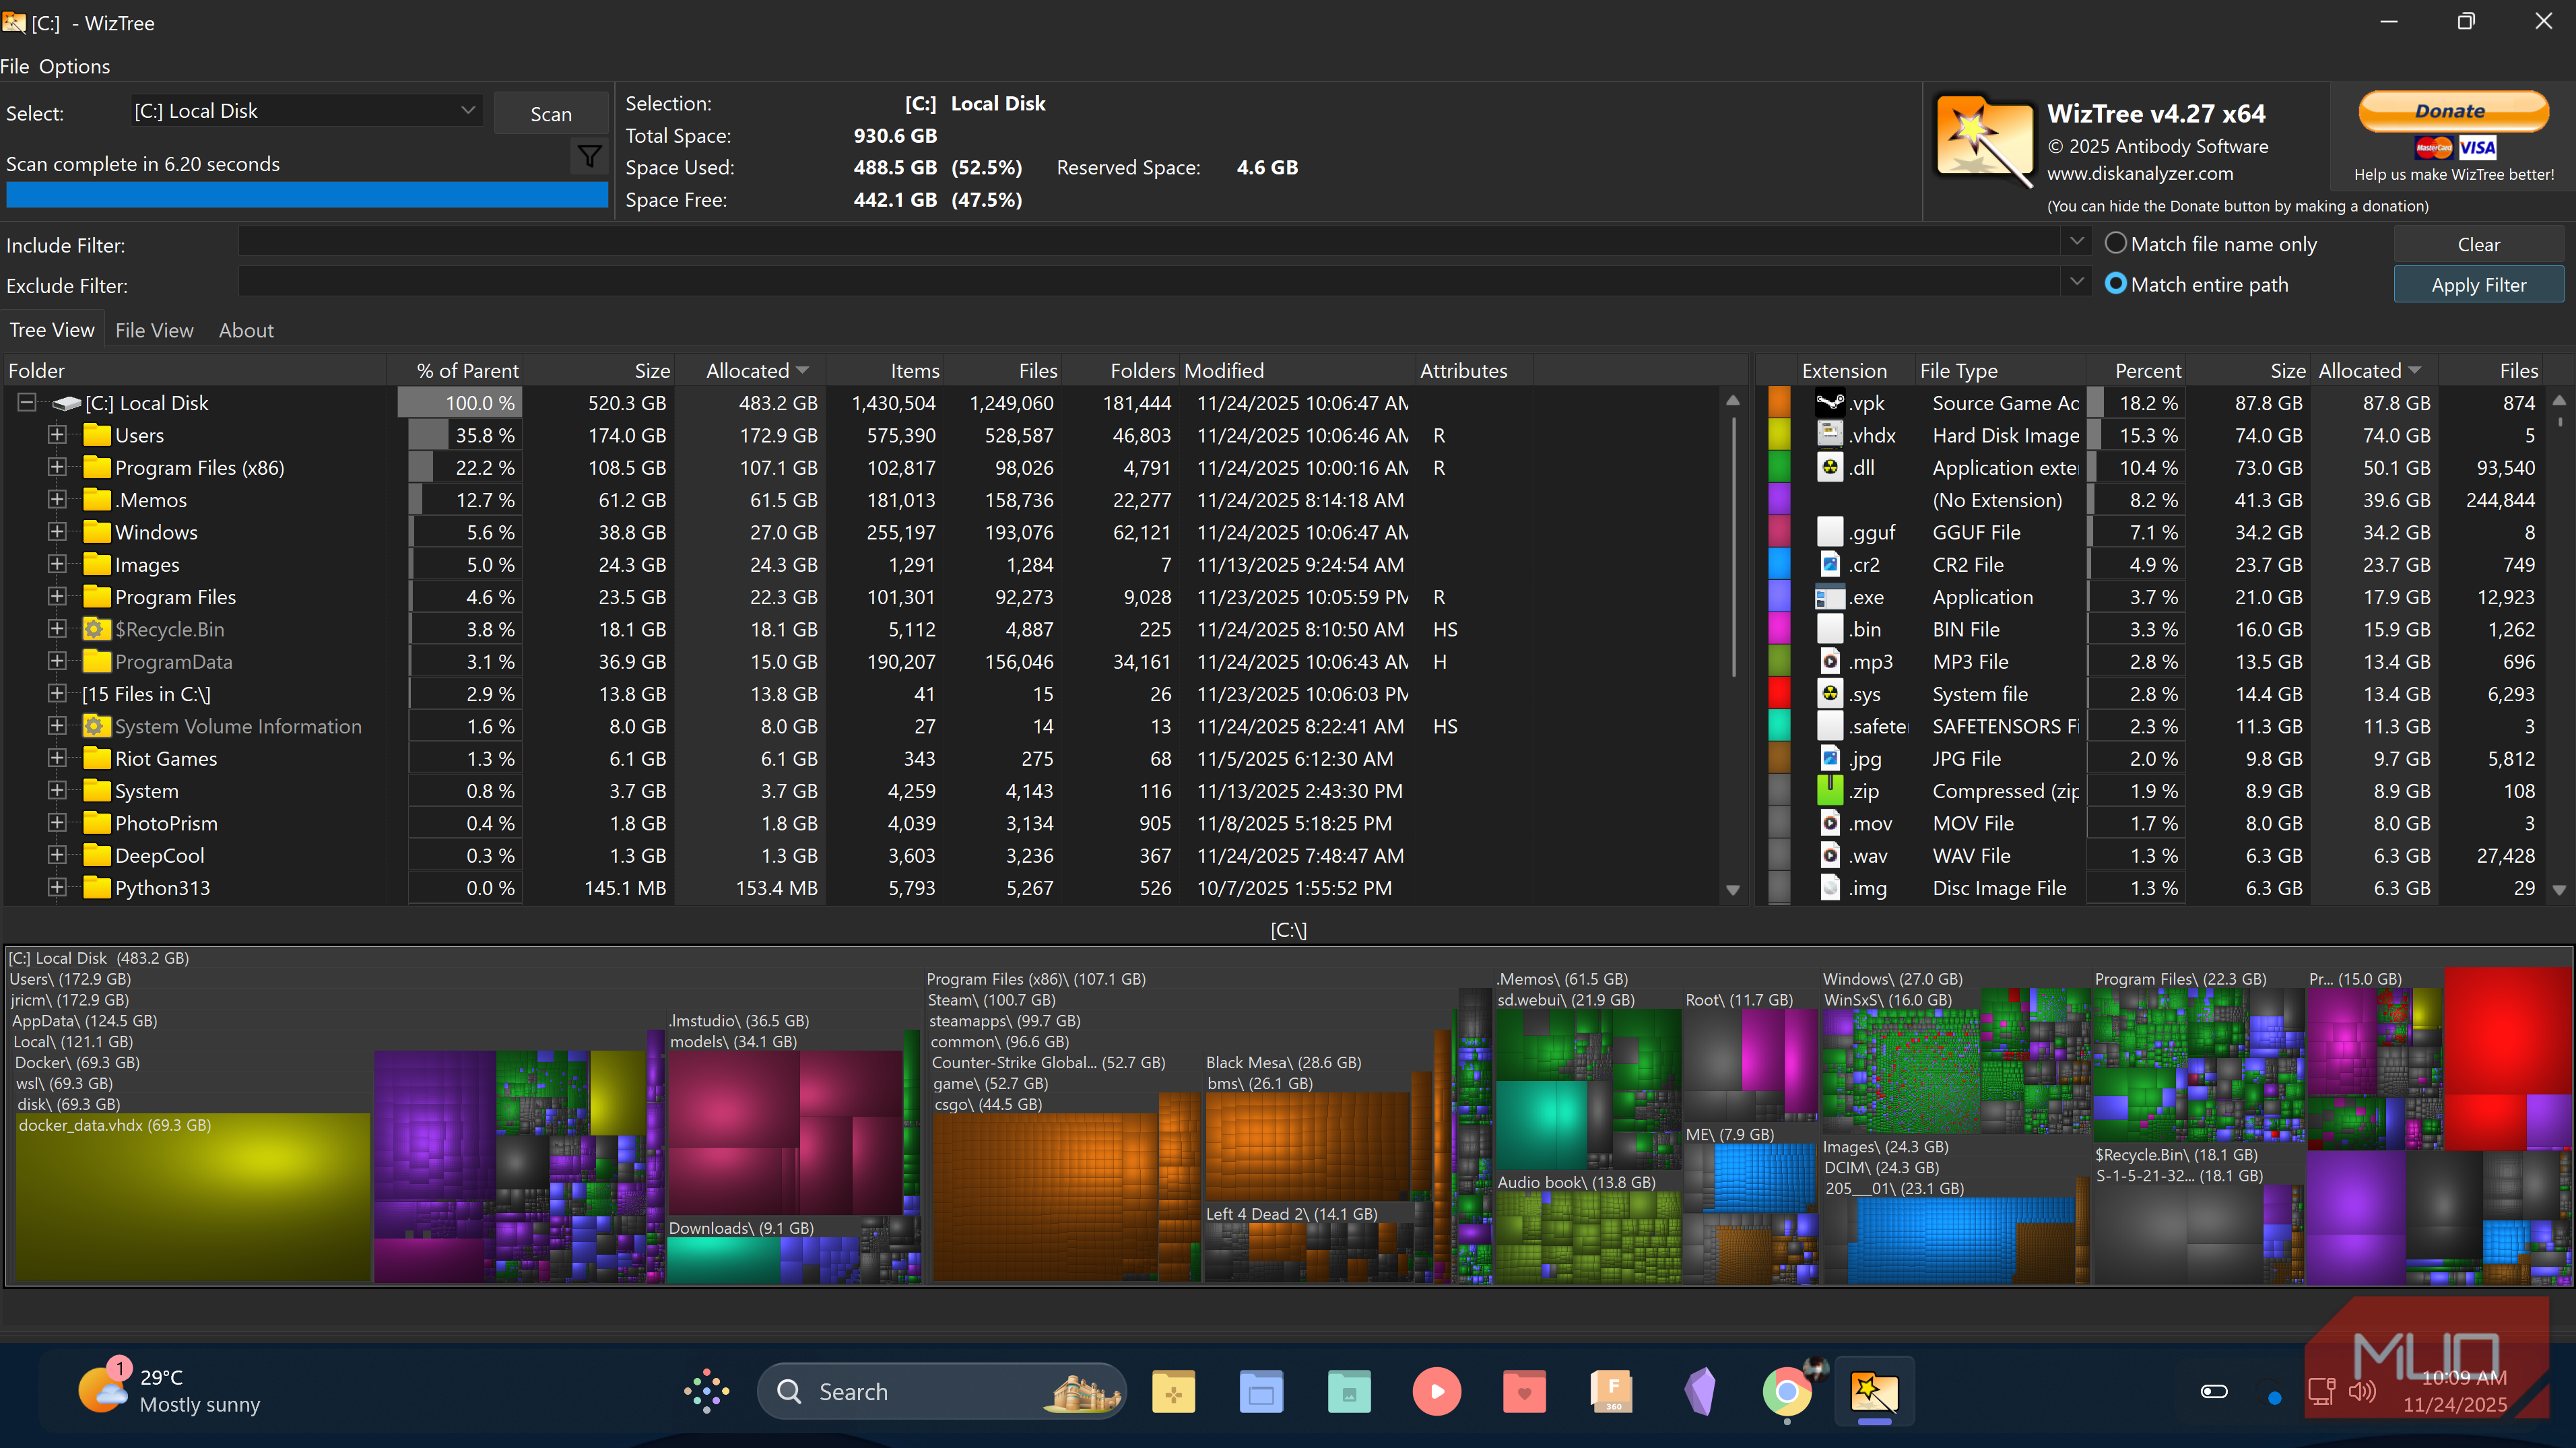Click the System Volume Information folder icon
Viewport: 2576px width, 1448px height.
97,726
